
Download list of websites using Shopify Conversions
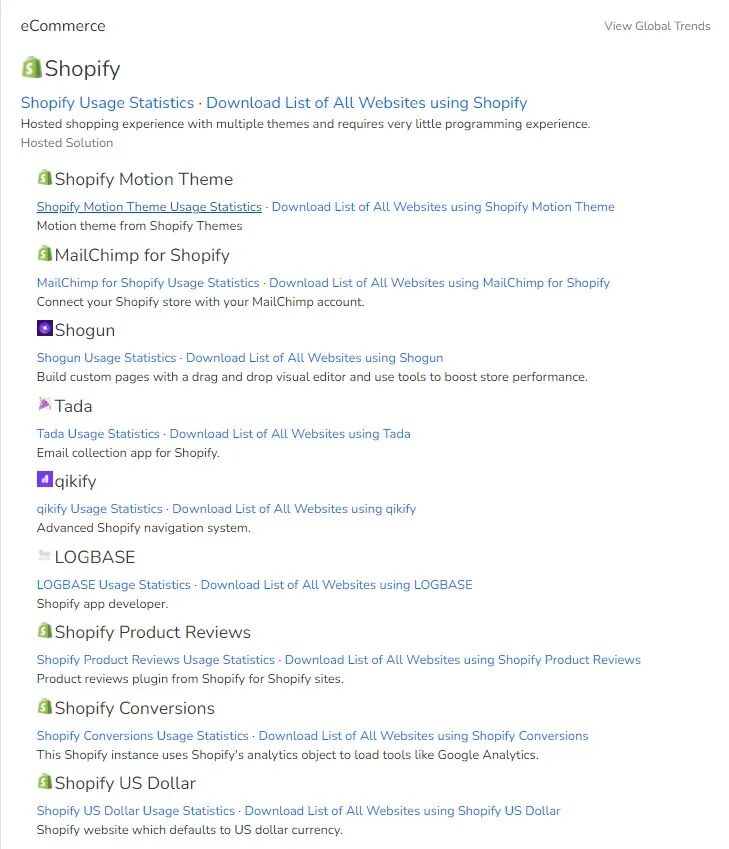423,736
